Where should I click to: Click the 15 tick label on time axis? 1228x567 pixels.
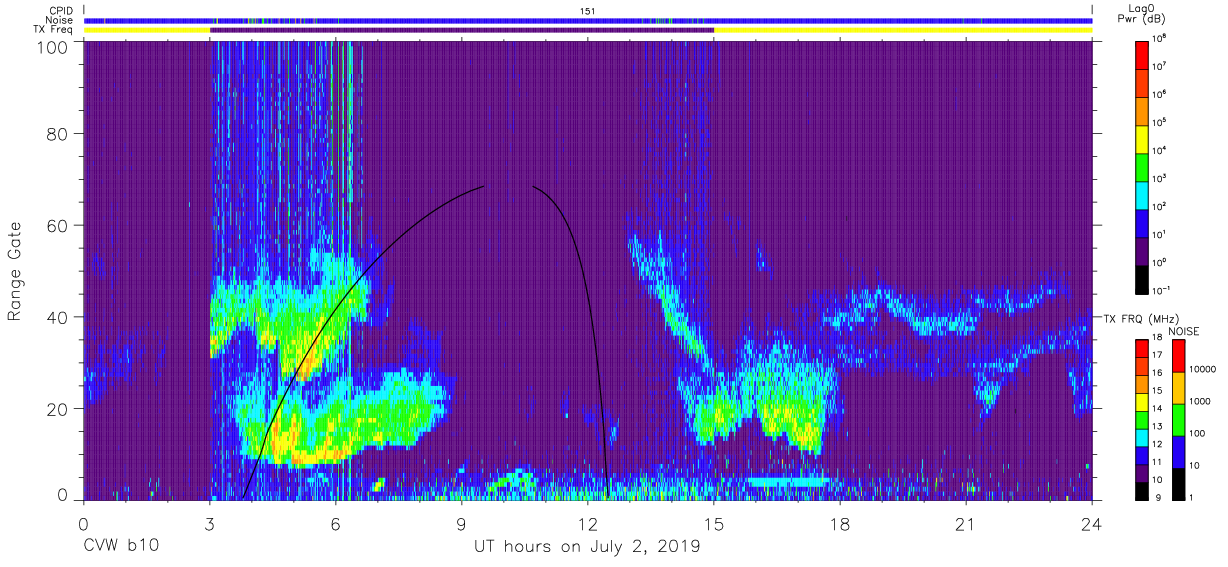pyautogui.click(x=714, y=525)
